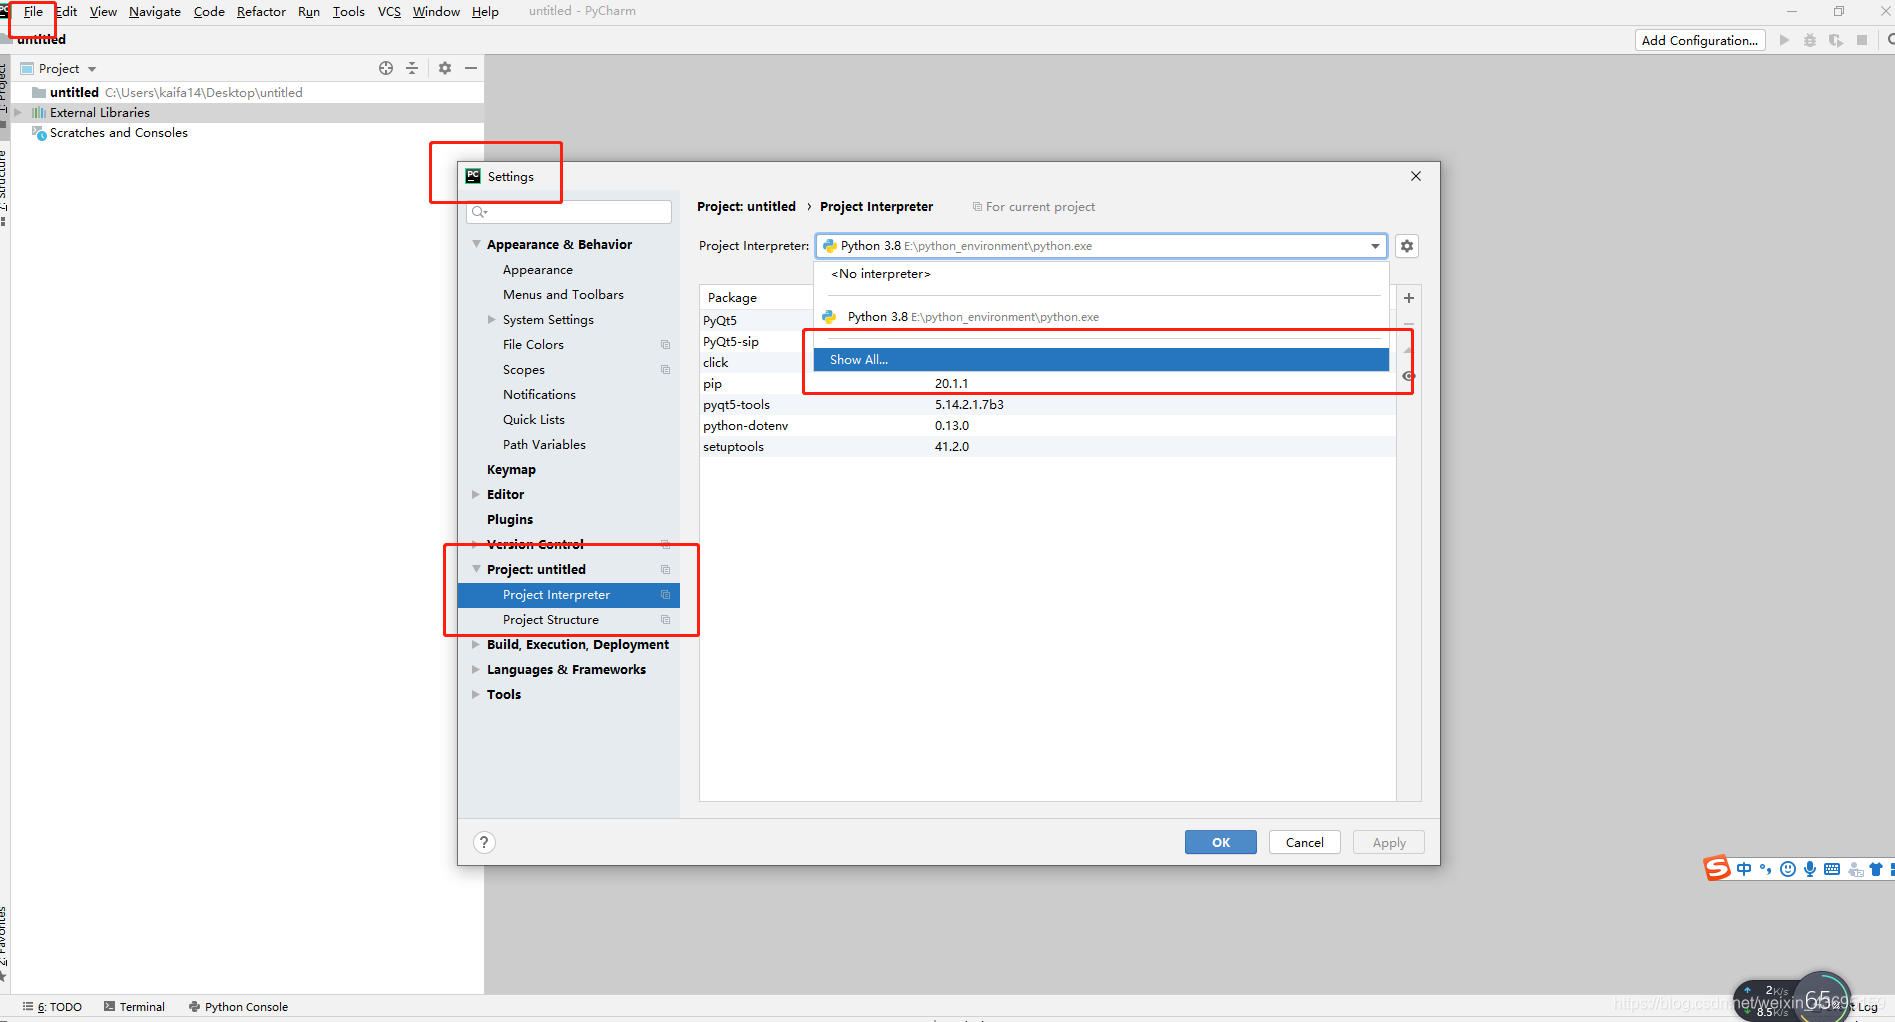This screenshot has height=1022, width=1895.
Task: Select the pyqt5-tools package row
Action: (x=1047, y=405)
